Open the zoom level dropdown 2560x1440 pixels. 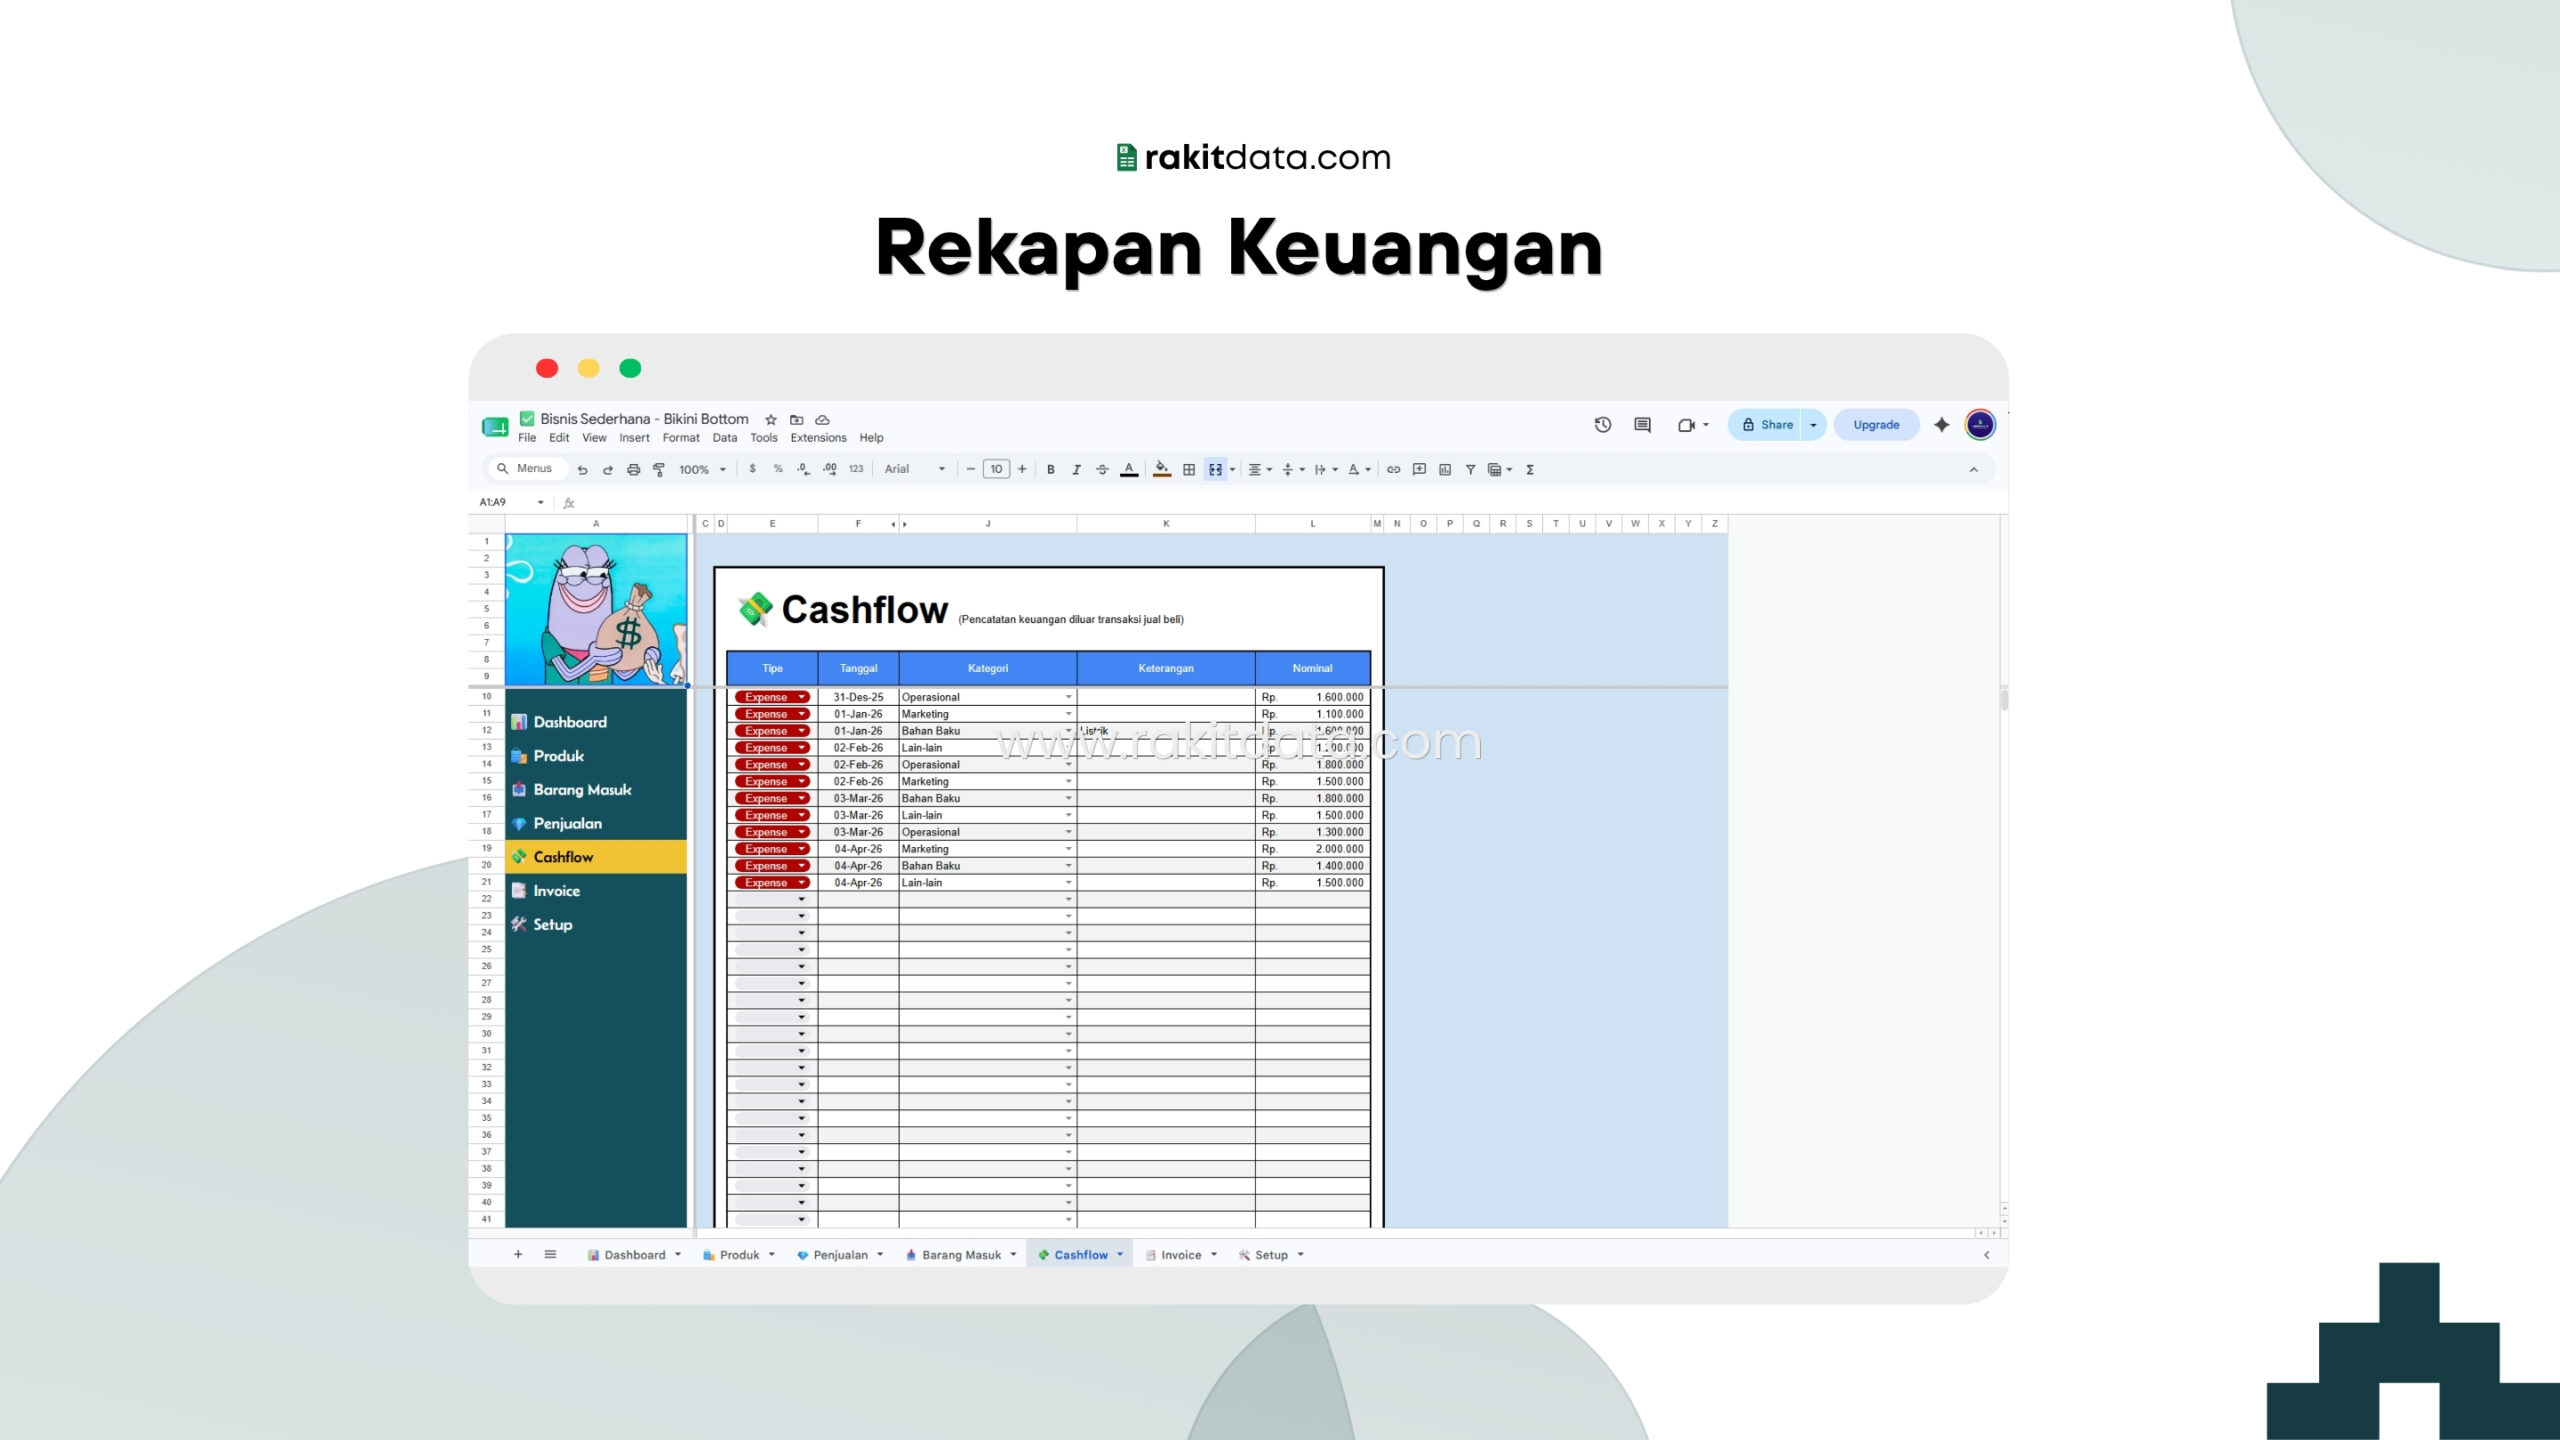tap(702, 469)
